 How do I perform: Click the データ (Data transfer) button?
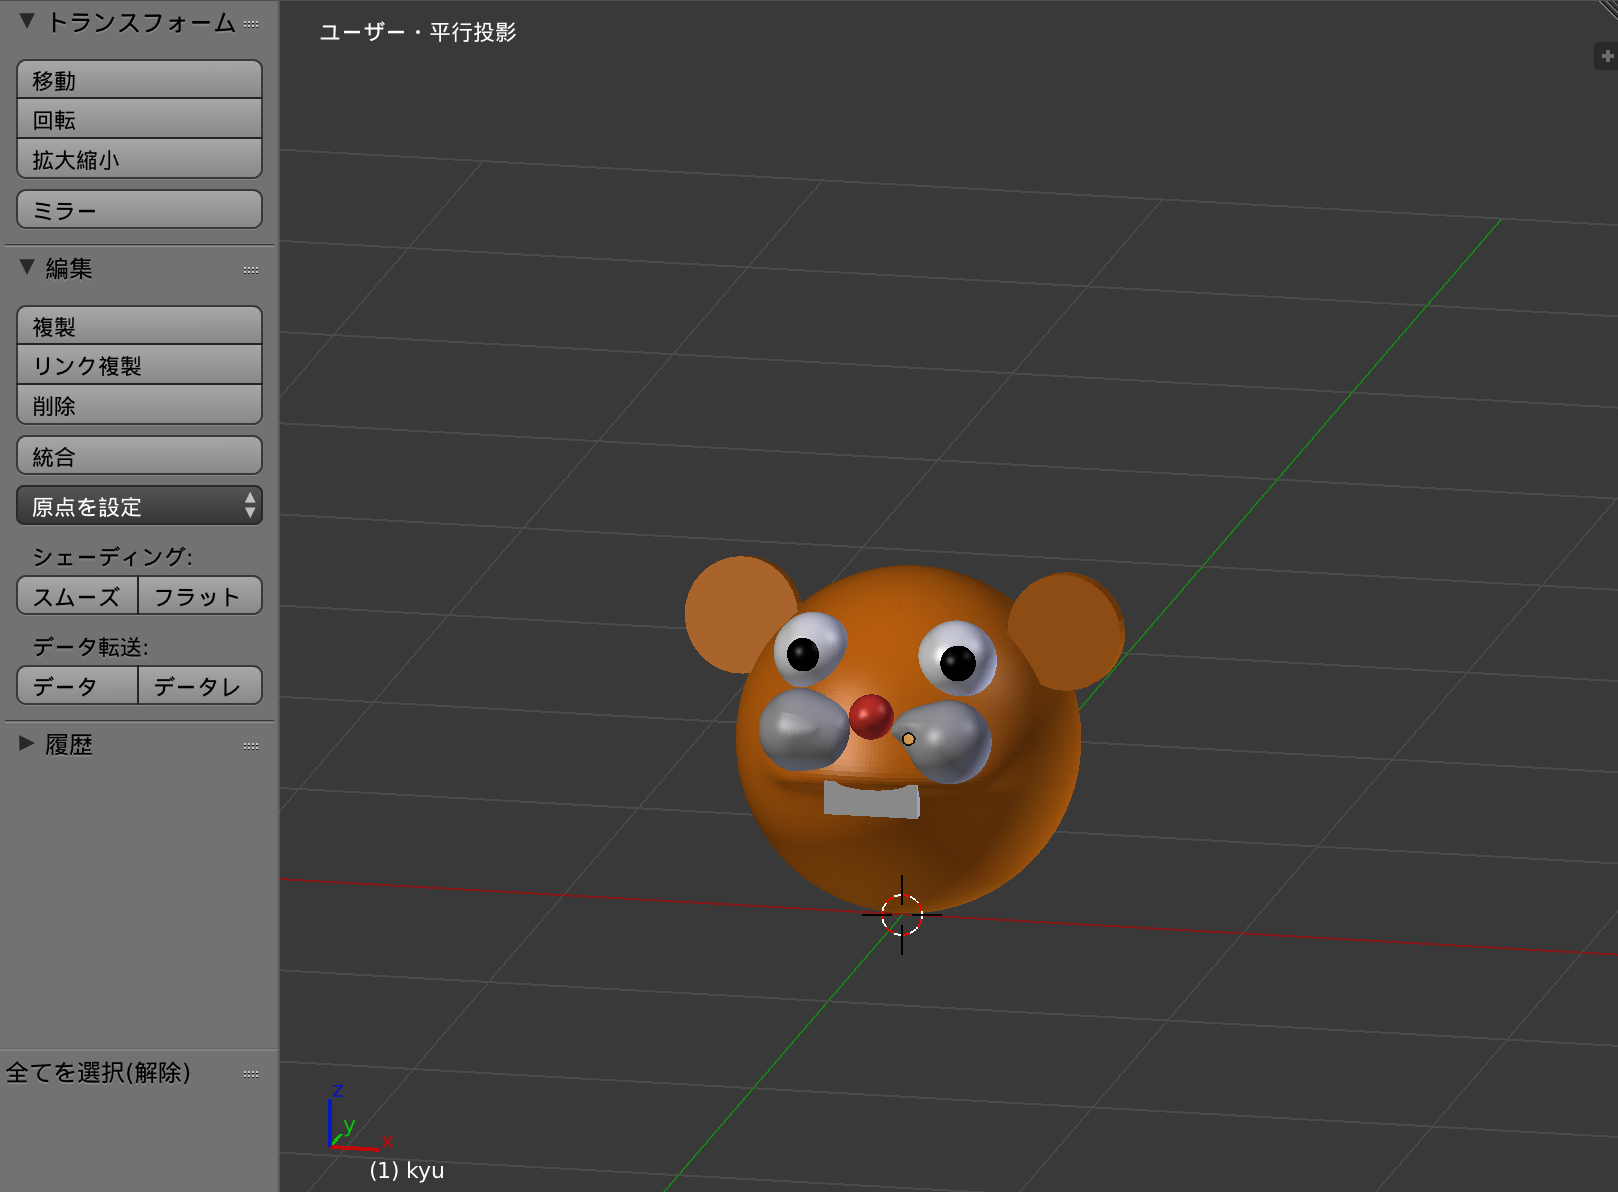tap(77, 686)
